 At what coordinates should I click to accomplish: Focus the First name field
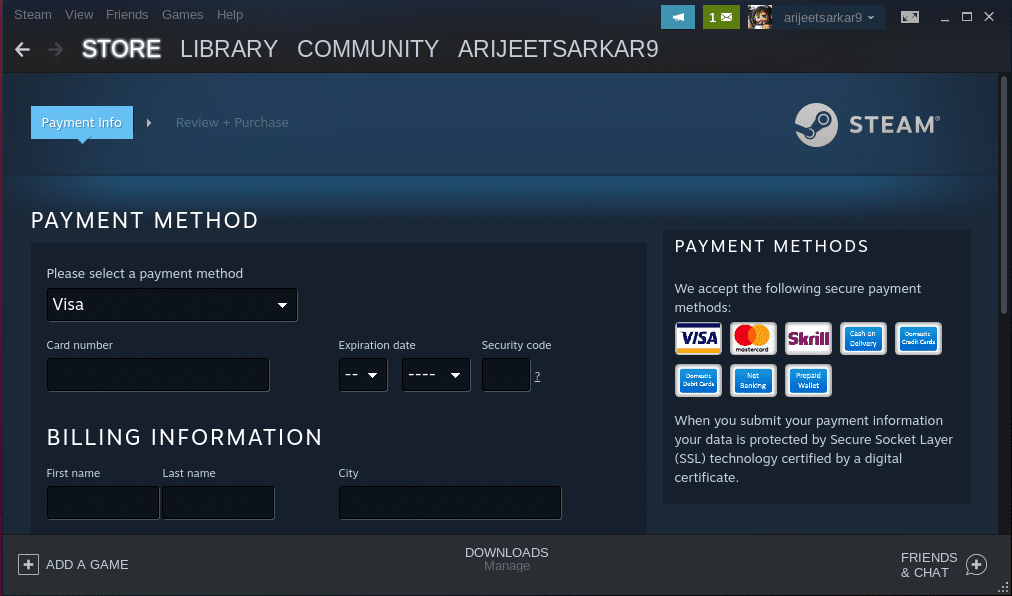(x=103, y=503)
